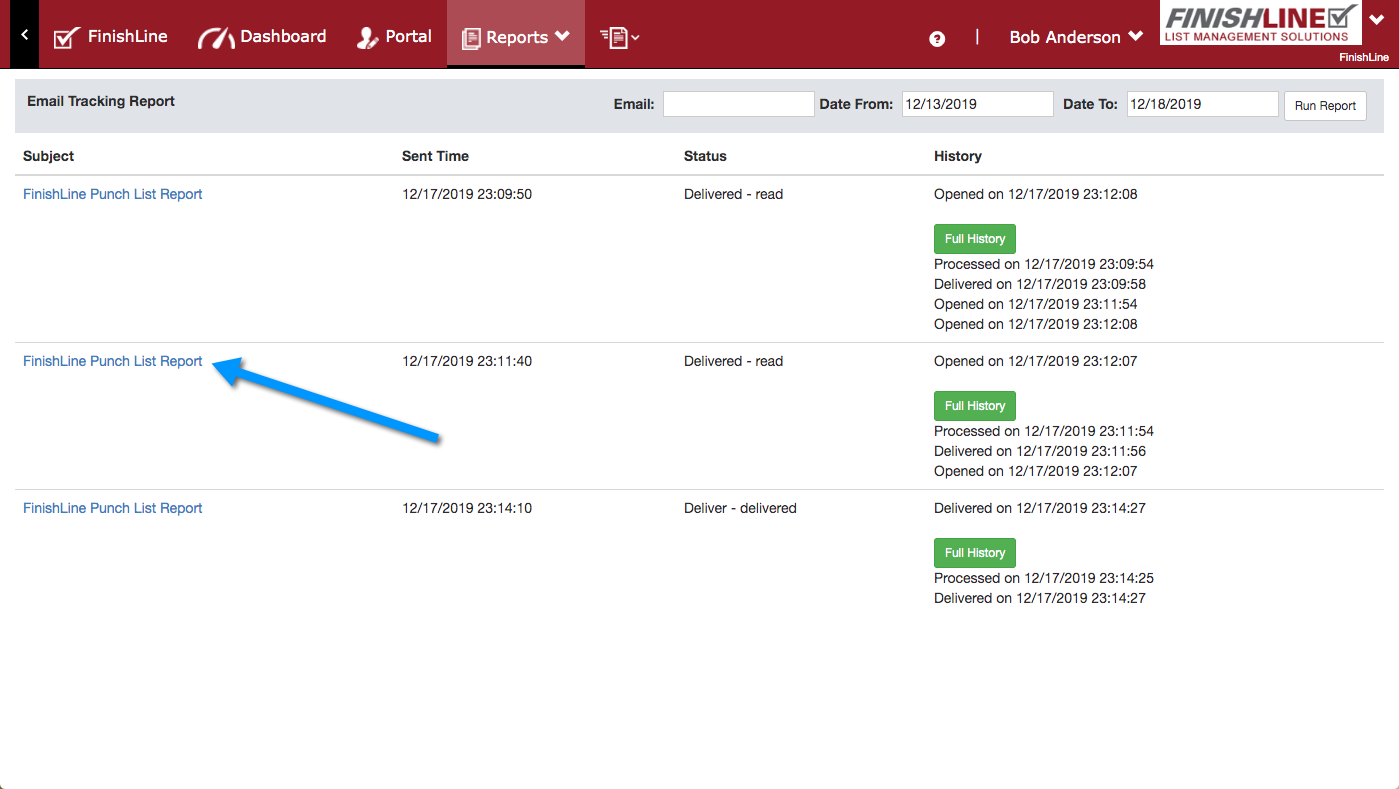Show Full History for the 23:09:50 email
This screenshot has height=789, width=1399.
(x=974, y=239)
